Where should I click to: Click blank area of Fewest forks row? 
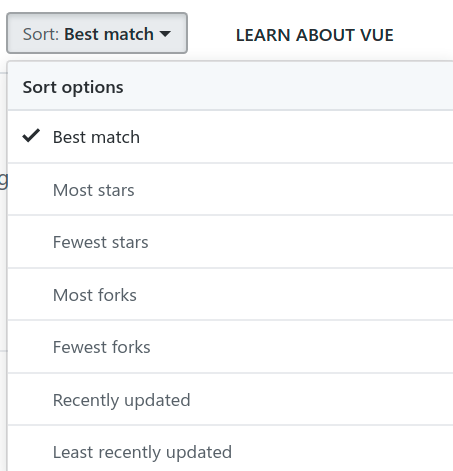pos(302,347)
